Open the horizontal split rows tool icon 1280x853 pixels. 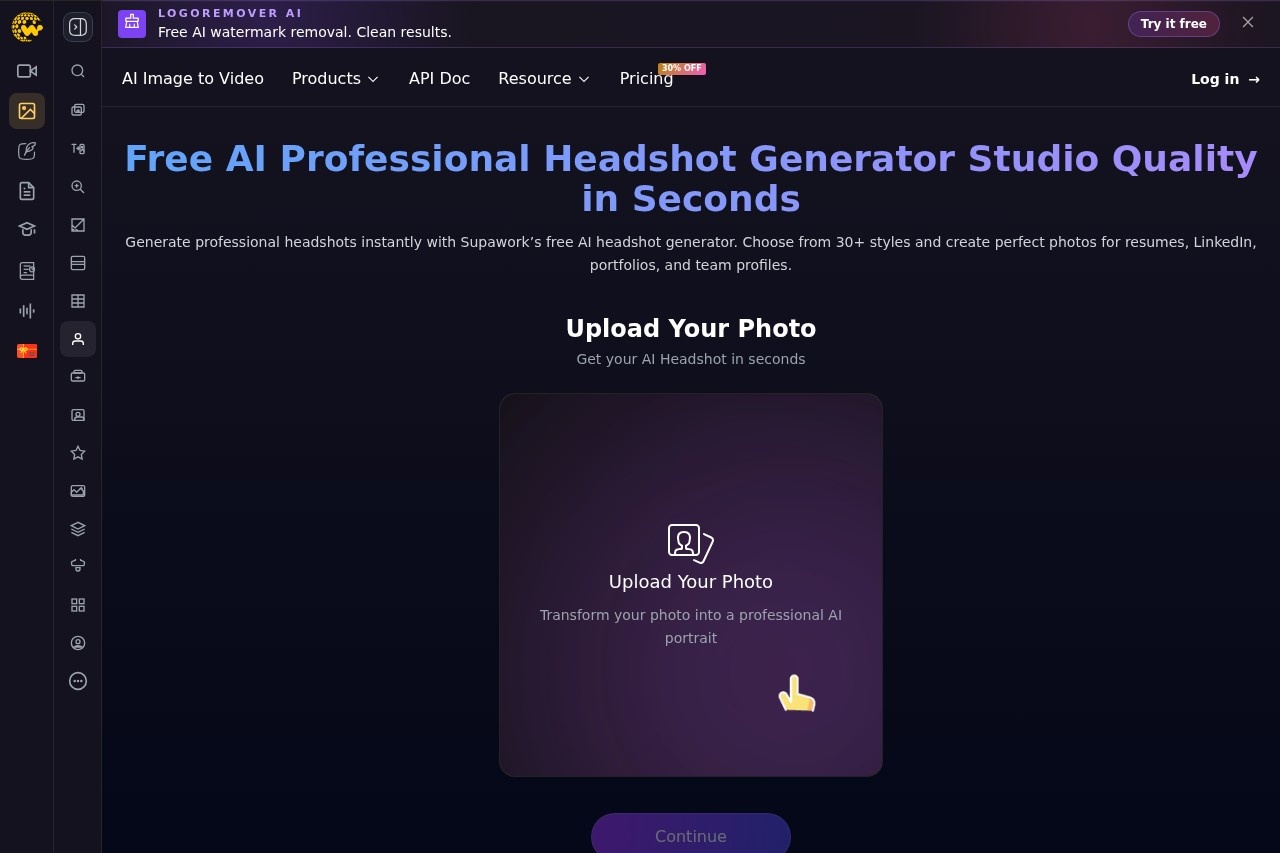(78, 263)
